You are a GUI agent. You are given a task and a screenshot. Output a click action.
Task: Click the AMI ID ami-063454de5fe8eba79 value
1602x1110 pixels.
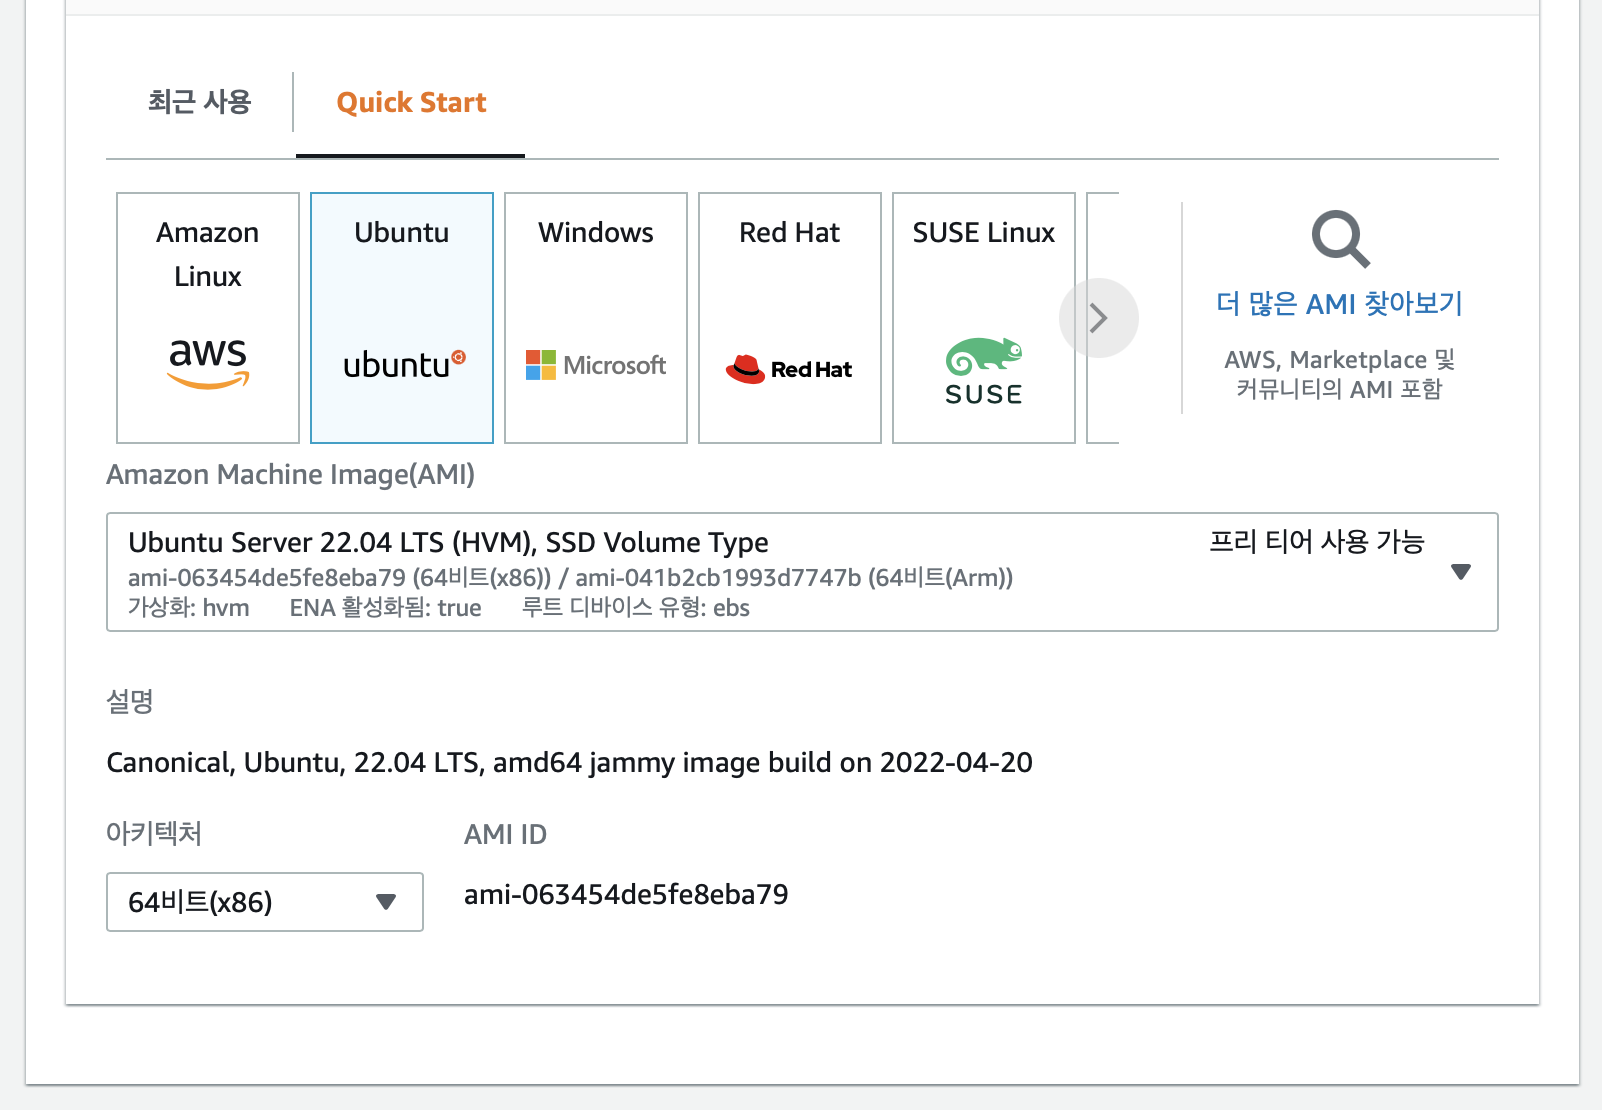pyautogui.click(x=626, y=894)
